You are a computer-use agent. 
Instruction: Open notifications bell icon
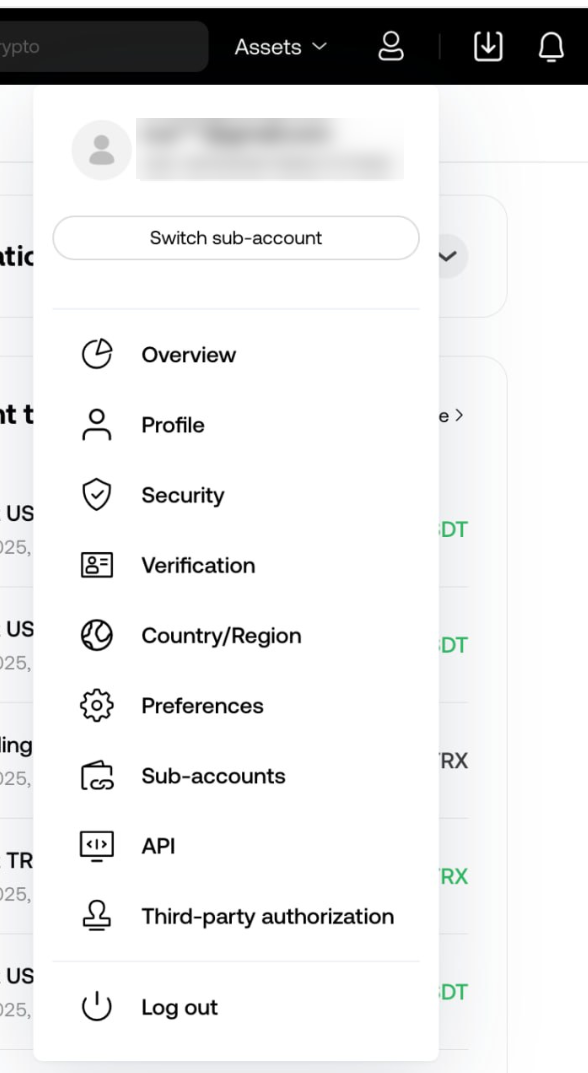click(x=551, y=47)
